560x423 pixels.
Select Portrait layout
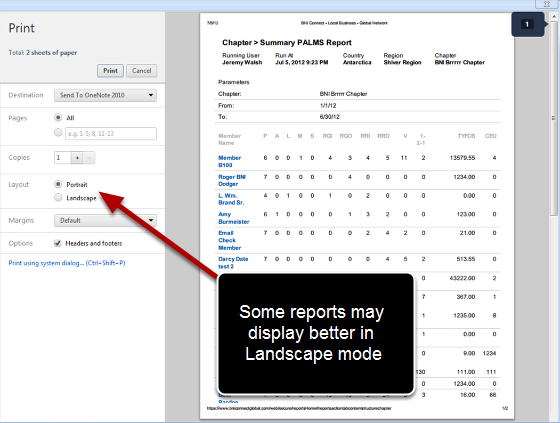(x=58, y=184)
